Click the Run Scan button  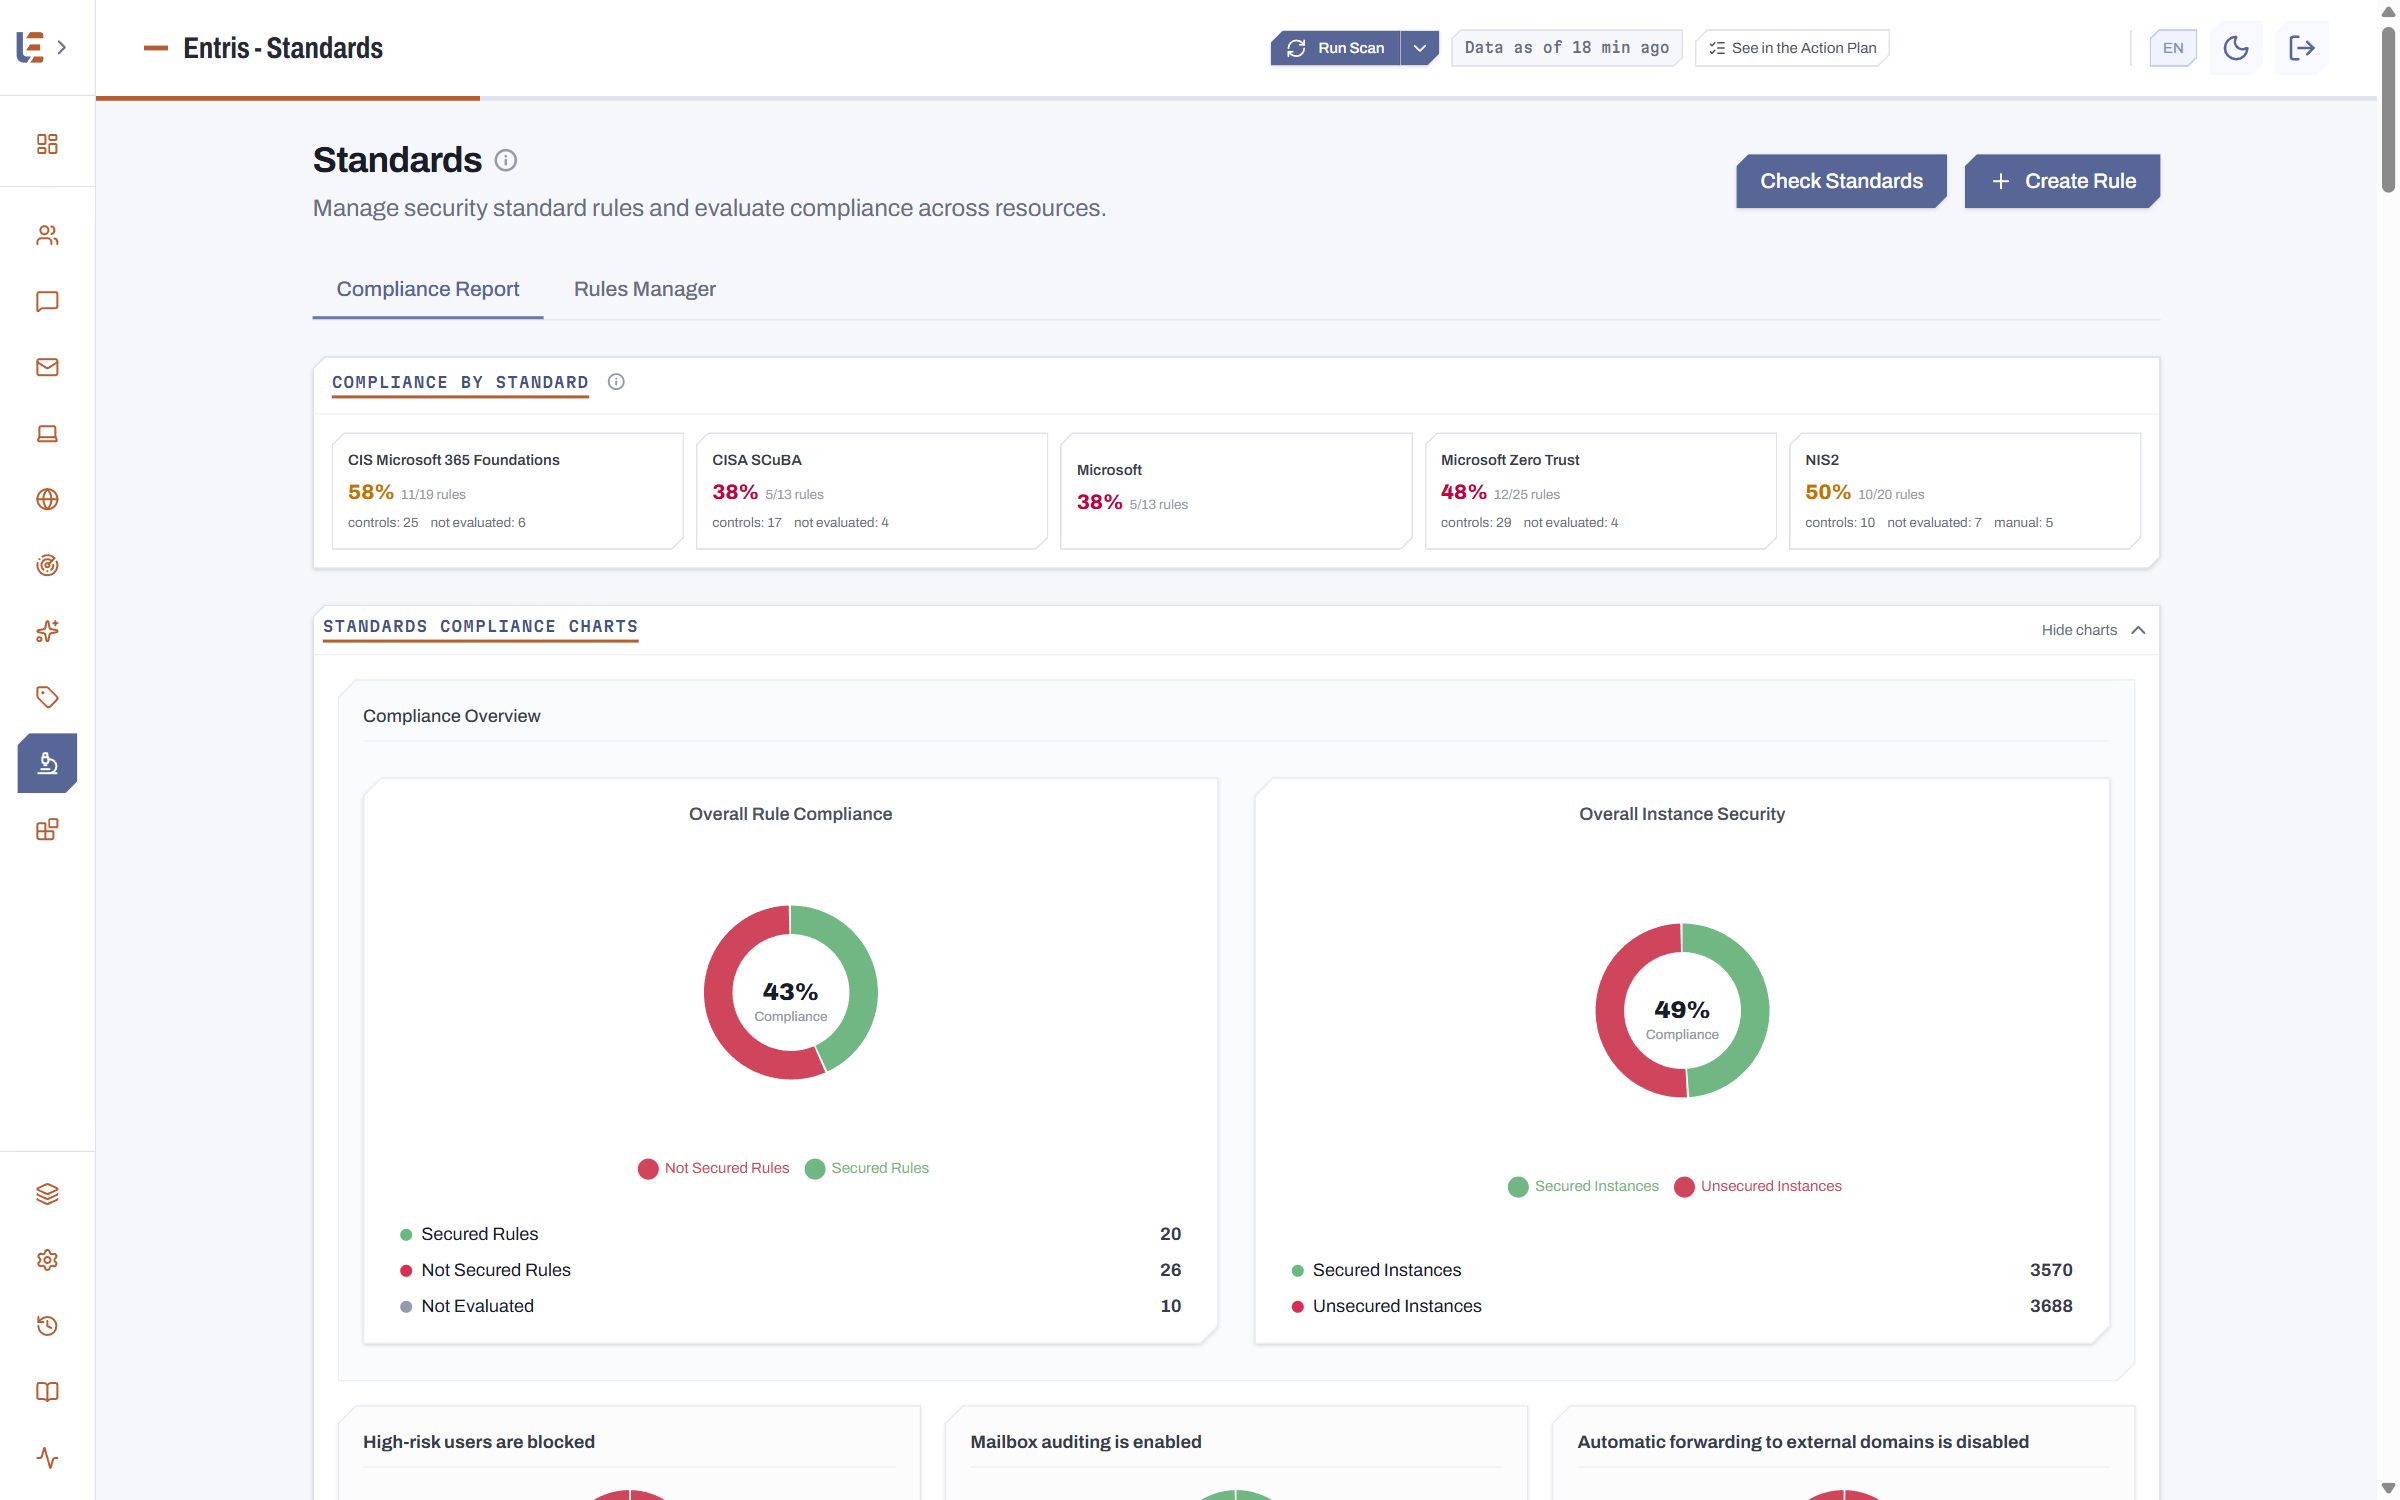1335,48
